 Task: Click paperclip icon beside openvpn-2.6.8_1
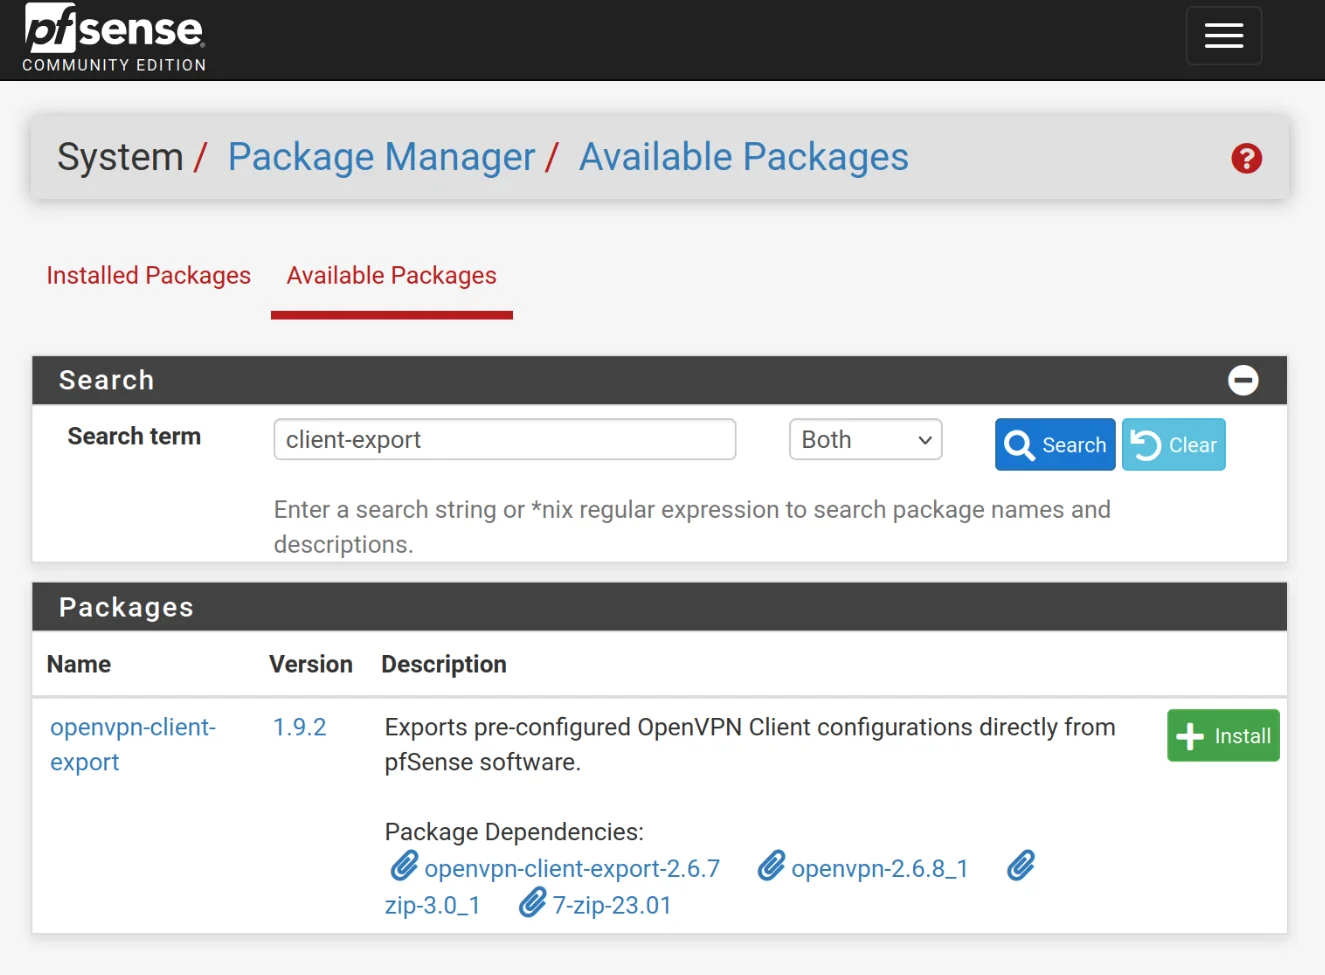pyautogui.click(x=771, y=865)
